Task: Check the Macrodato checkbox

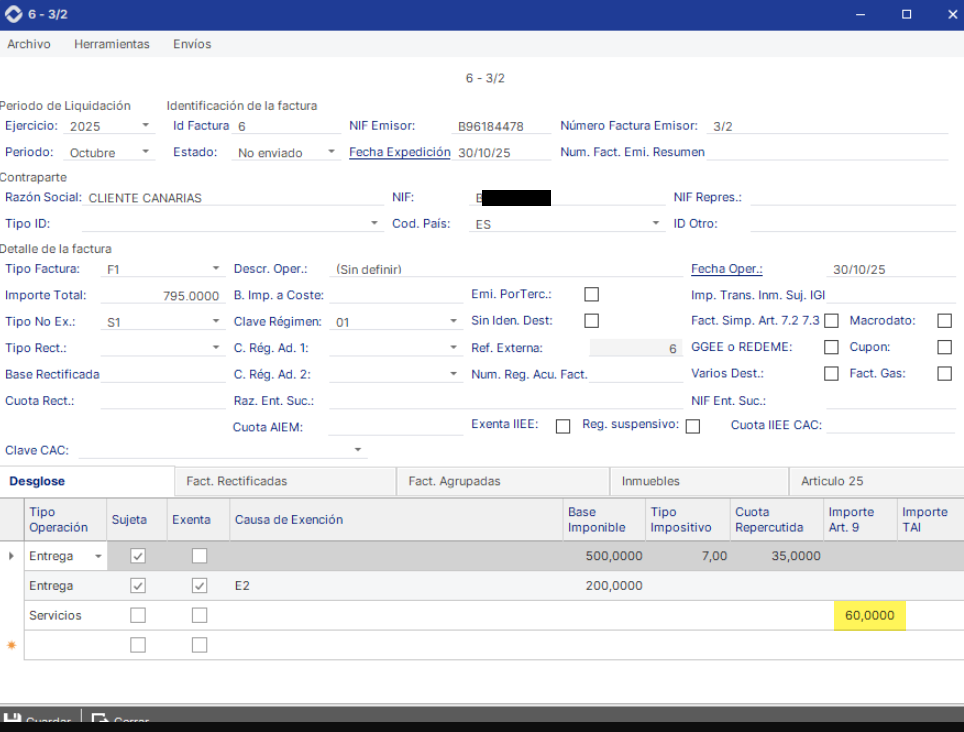Action: pos(944,321)
